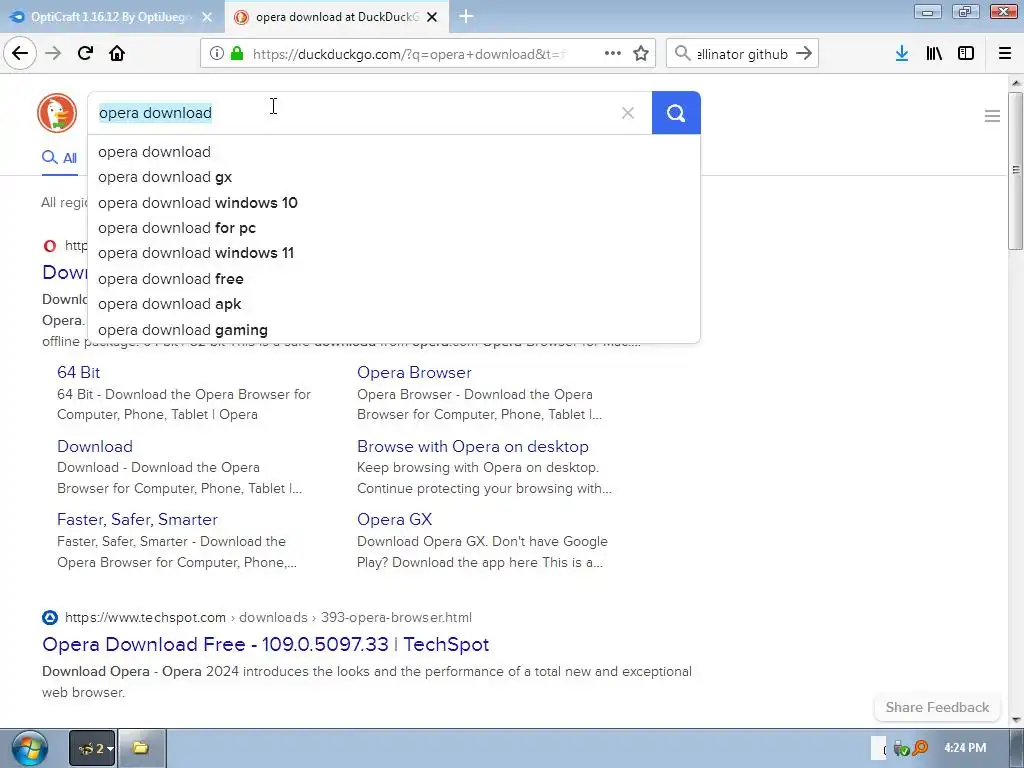Choose suggestion 'opera download windows 11'

click(x=394, y=253)
